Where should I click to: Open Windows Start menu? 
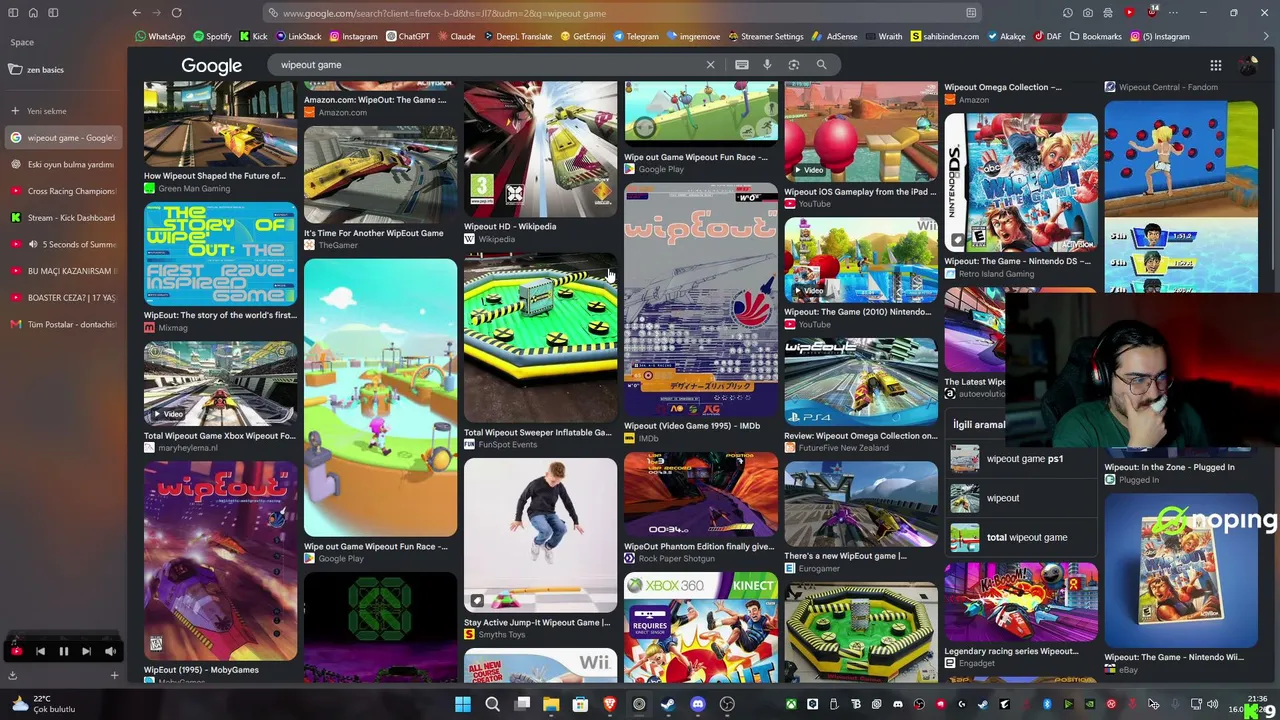coord(463,705)
